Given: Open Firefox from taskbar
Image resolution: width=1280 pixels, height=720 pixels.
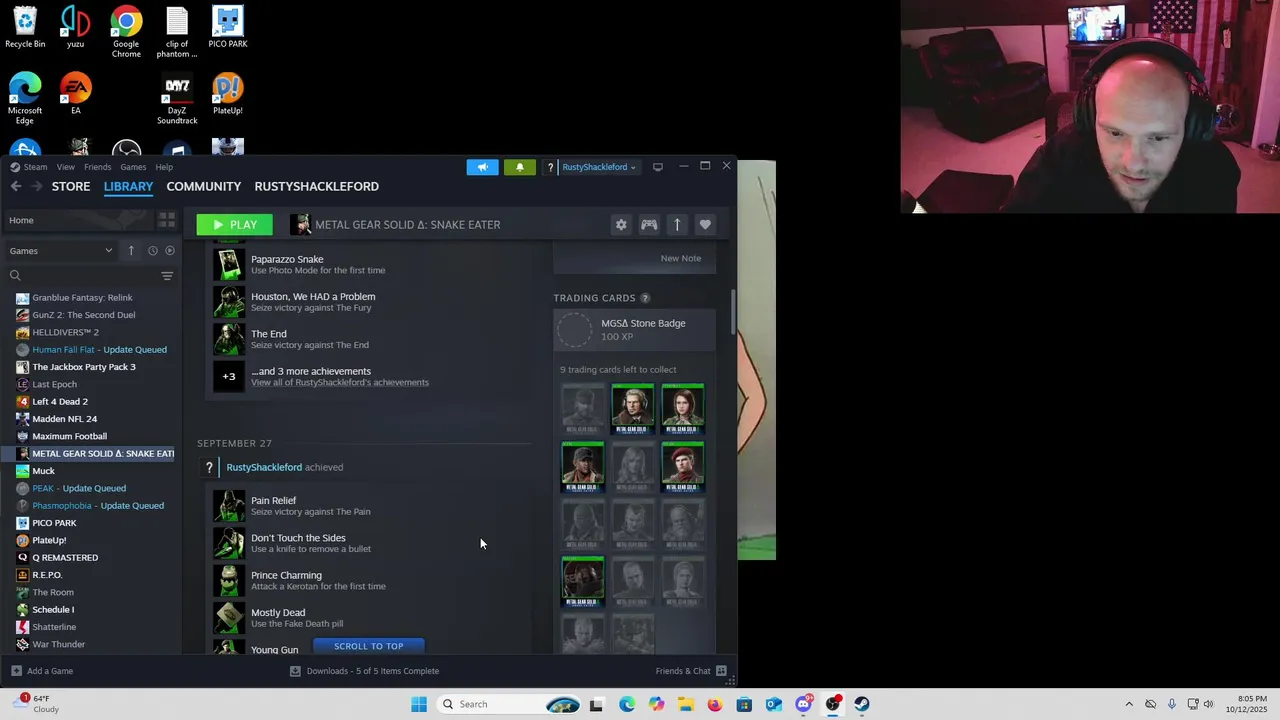Looking at the screenshot, I should coord(714,704).
